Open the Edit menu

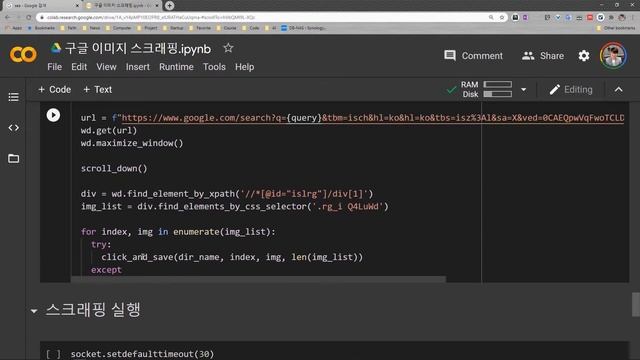[x=79, y=67]
